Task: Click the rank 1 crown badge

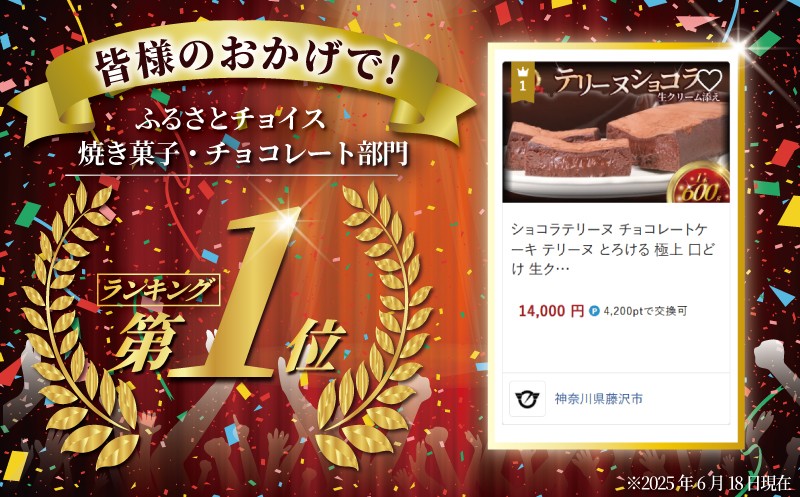Action: [522, 79]
